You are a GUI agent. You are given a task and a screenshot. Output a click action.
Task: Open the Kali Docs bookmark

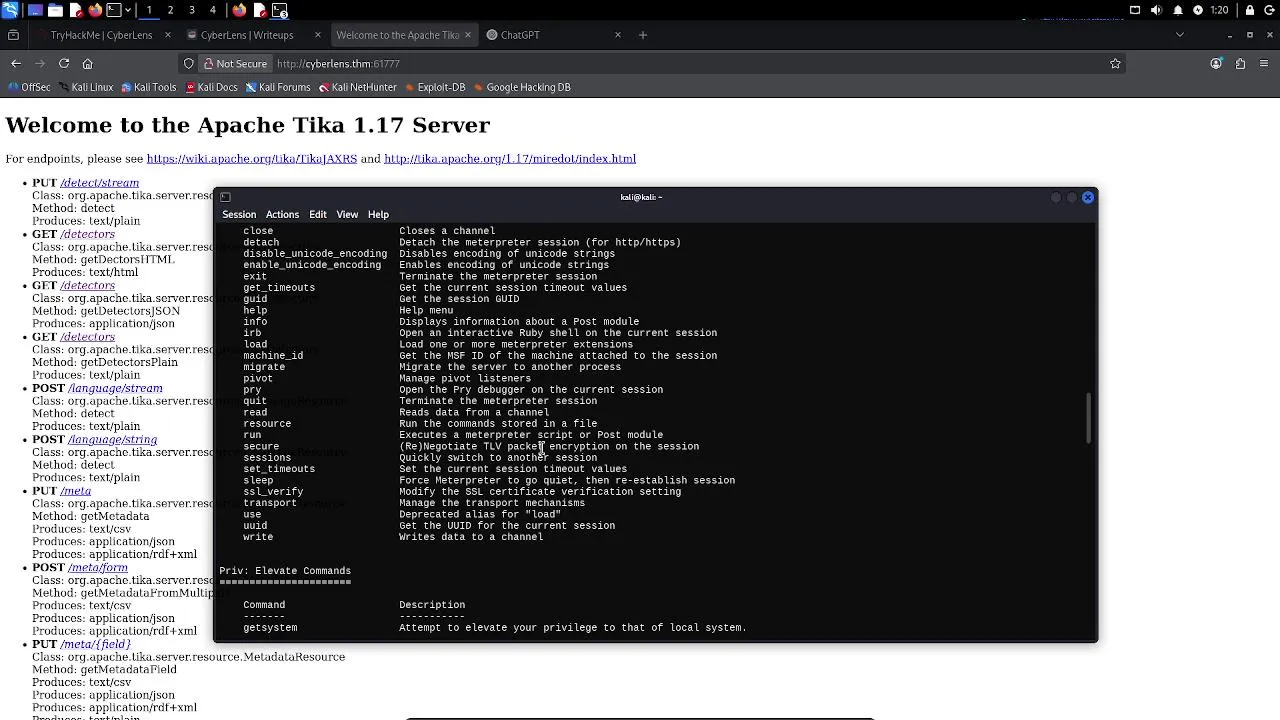click(210, 87)
